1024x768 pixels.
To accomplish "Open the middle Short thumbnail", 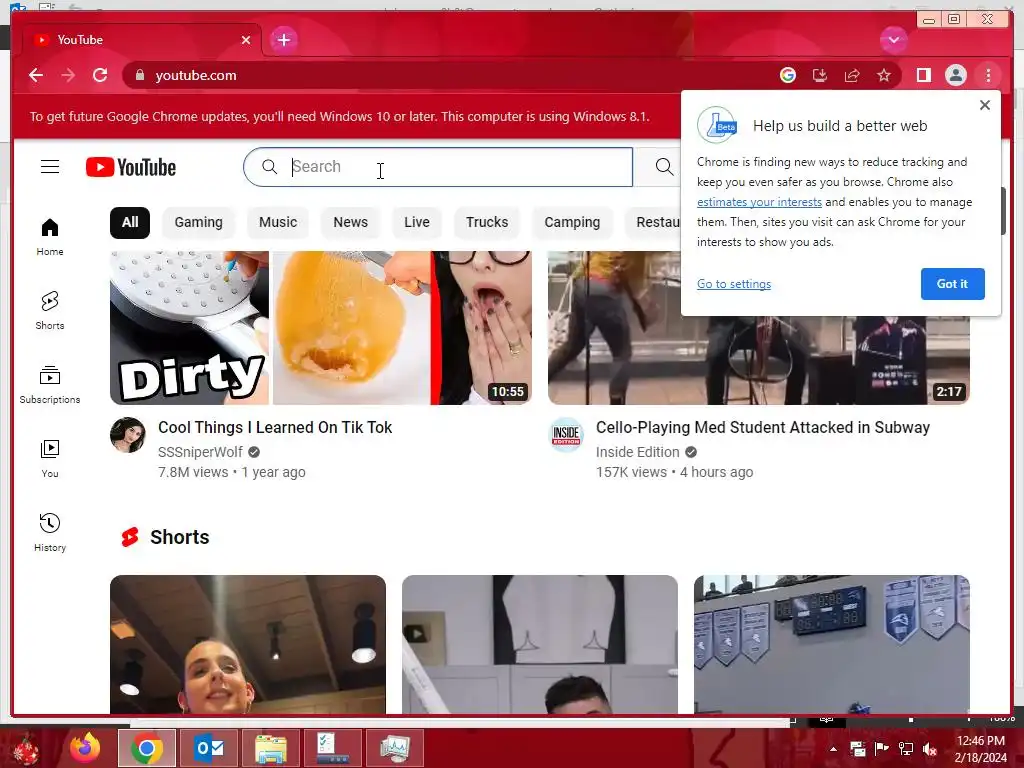I will 539,645.
